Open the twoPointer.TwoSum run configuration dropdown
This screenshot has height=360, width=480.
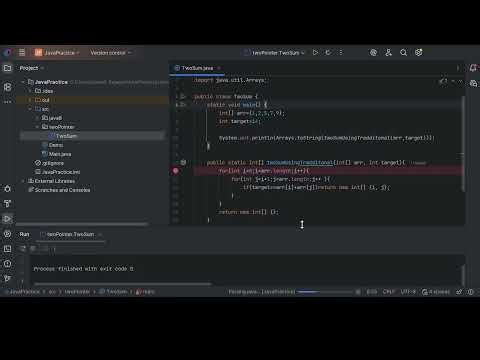tap(274, 53)
